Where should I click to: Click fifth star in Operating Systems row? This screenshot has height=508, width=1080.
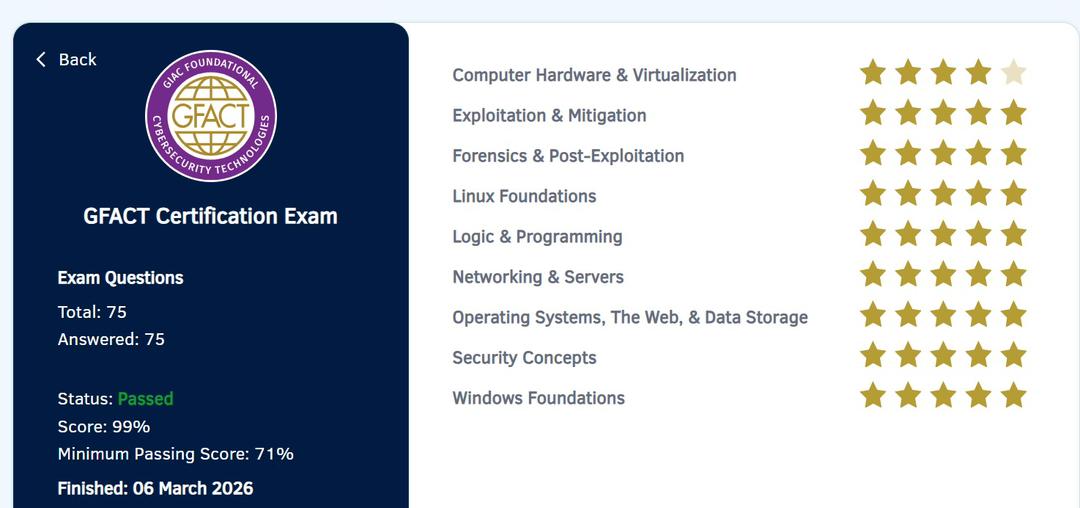[x=1013, y=315]
